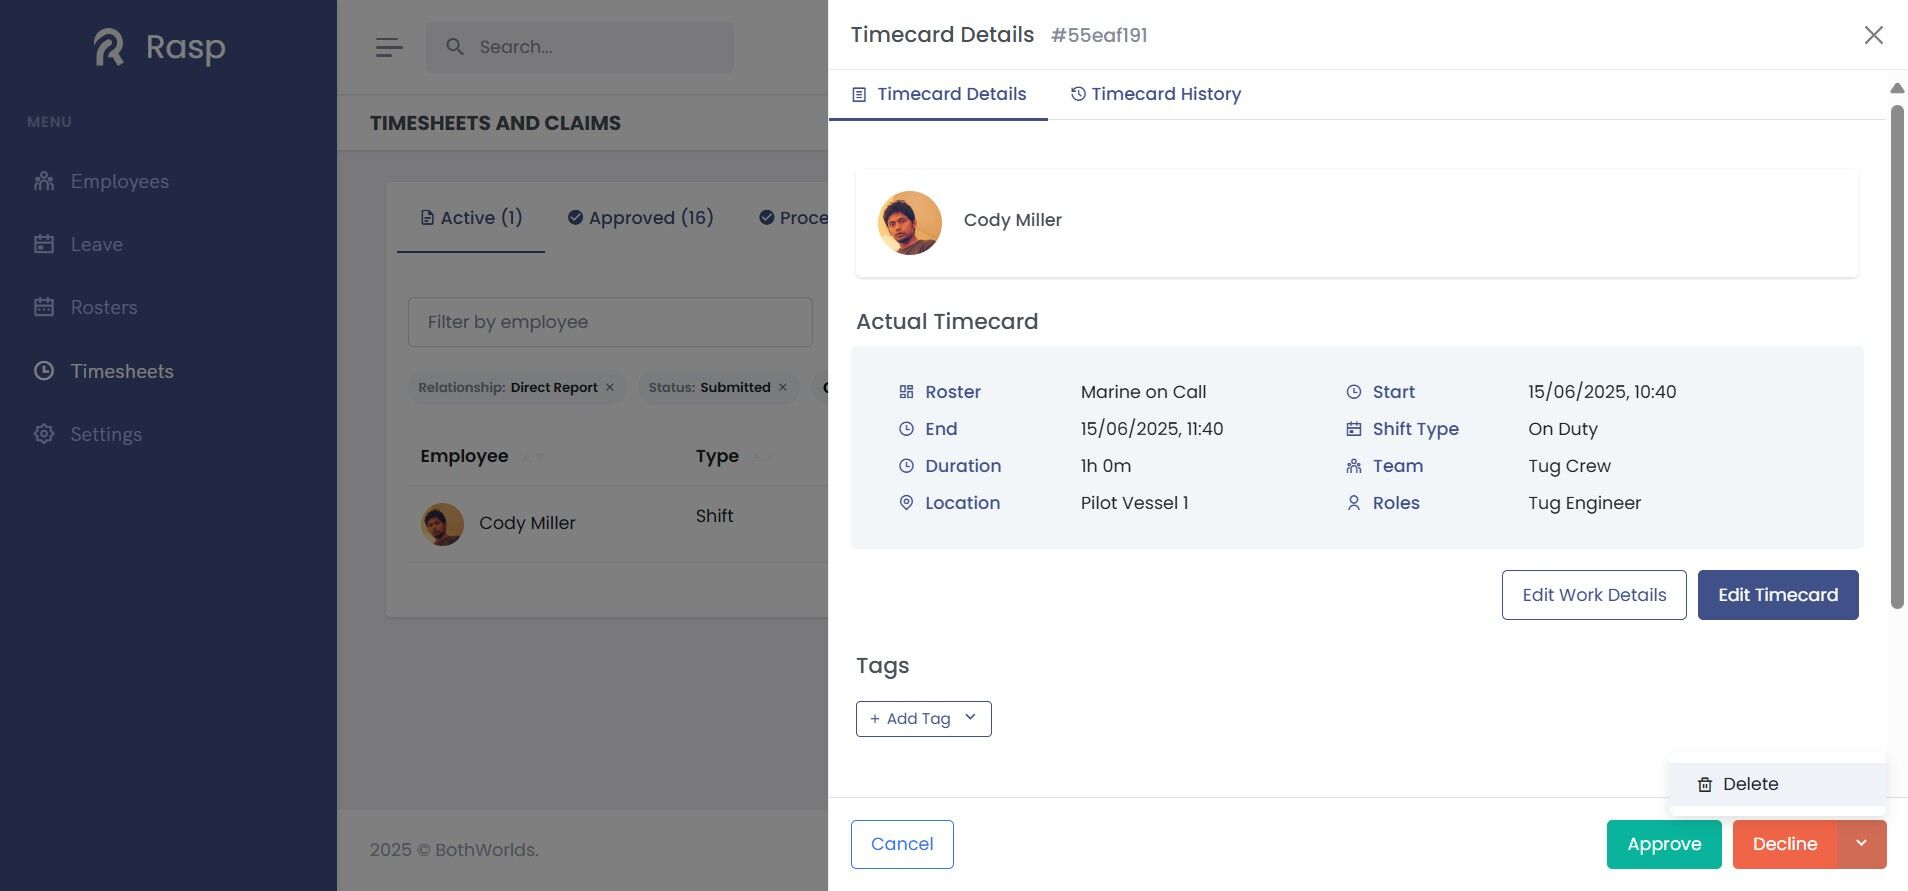Click the Employees sidebar icon
The height and width of the screenshot is (891, 1908).
click(44, 181)
